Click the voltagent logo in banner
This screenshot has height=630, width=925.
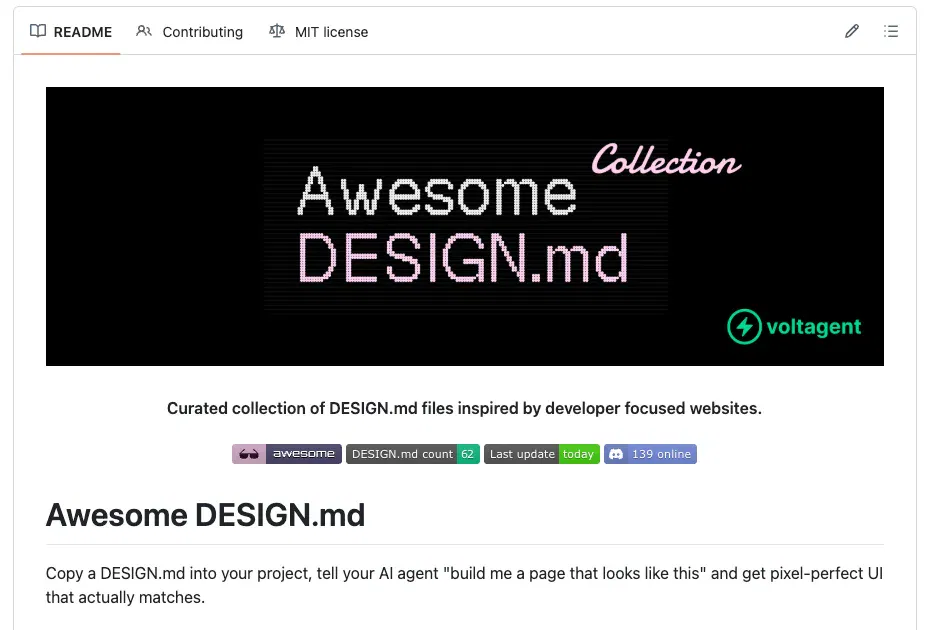[x=794, y=326]
